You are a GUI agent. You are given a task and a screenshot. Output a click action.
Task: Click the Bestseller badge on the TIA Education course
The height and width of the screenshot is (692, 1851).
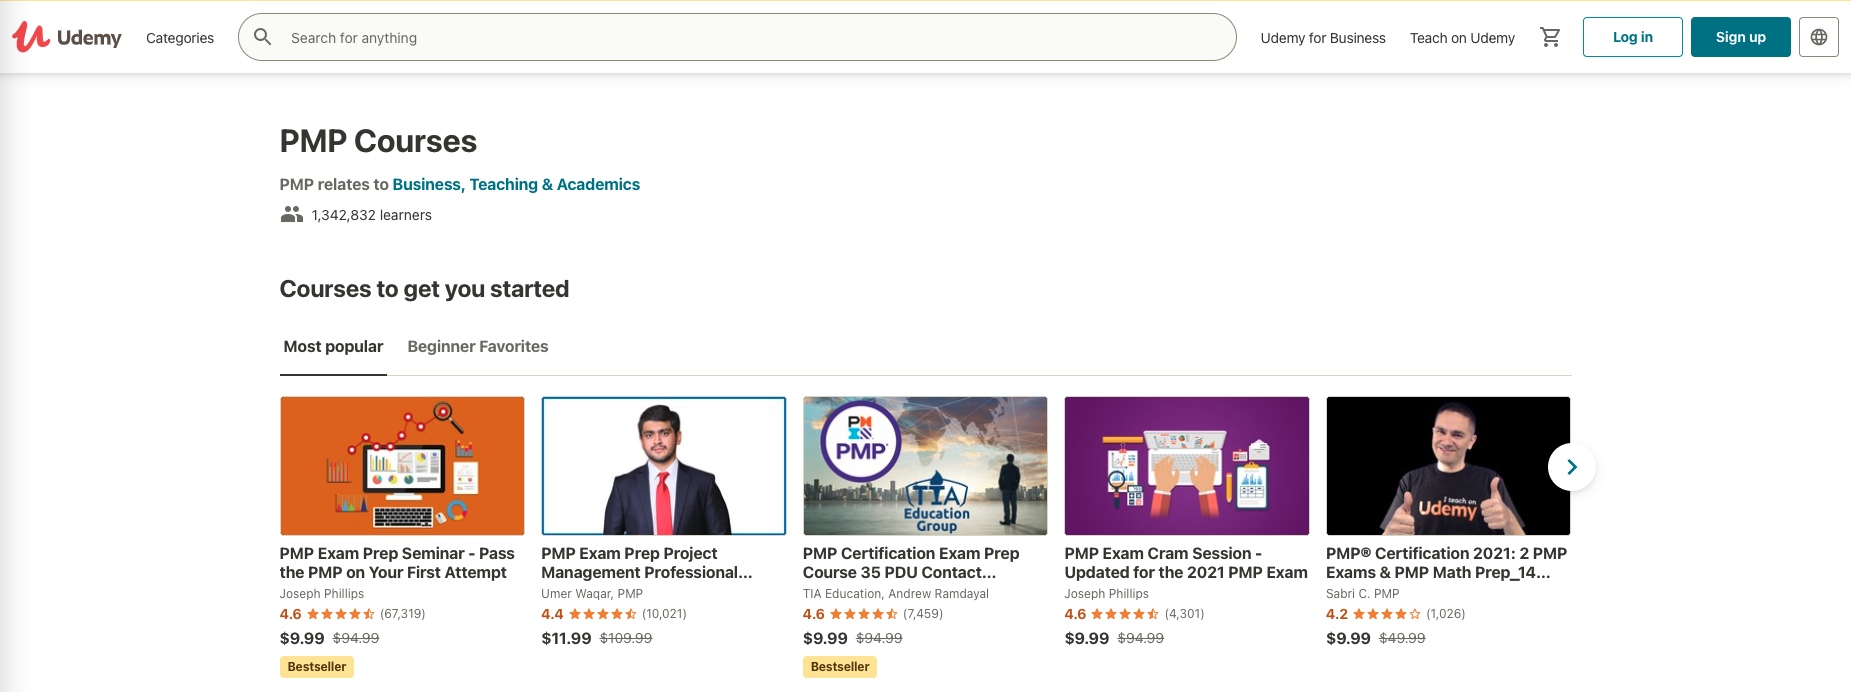tap(839, 666)
